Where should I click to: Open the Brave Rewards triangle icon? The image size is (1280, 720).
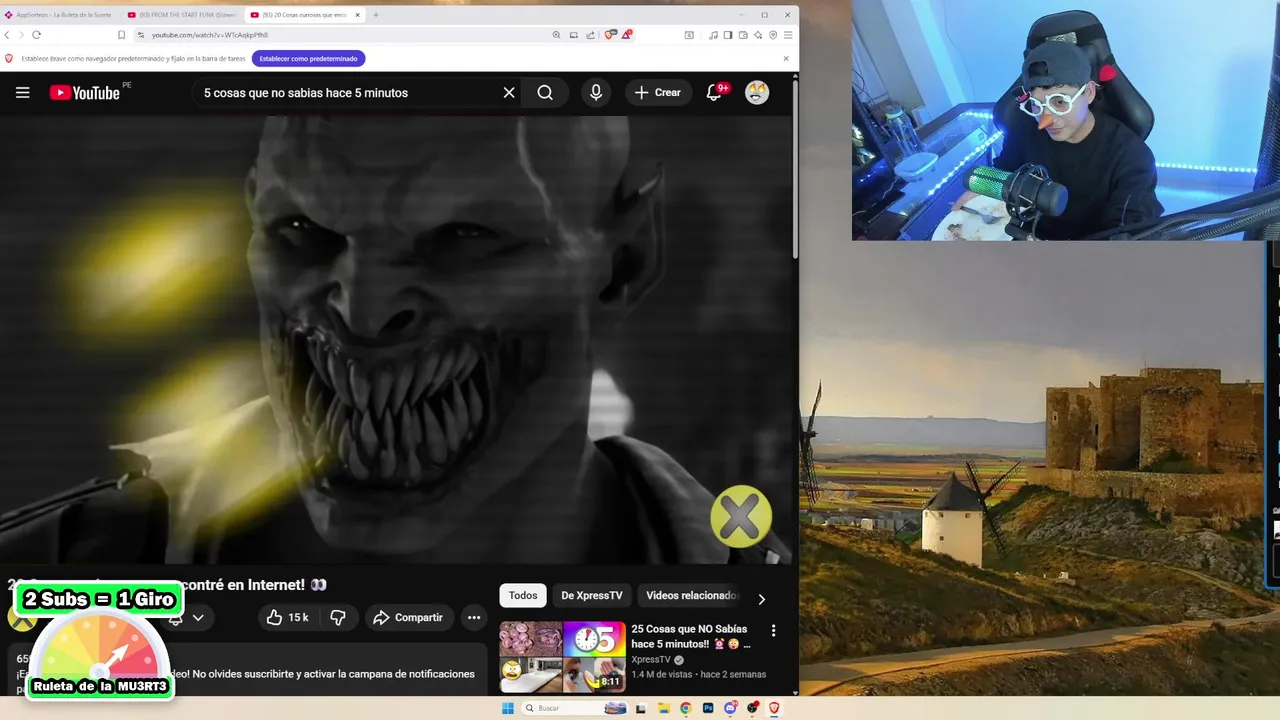point(627,35)
